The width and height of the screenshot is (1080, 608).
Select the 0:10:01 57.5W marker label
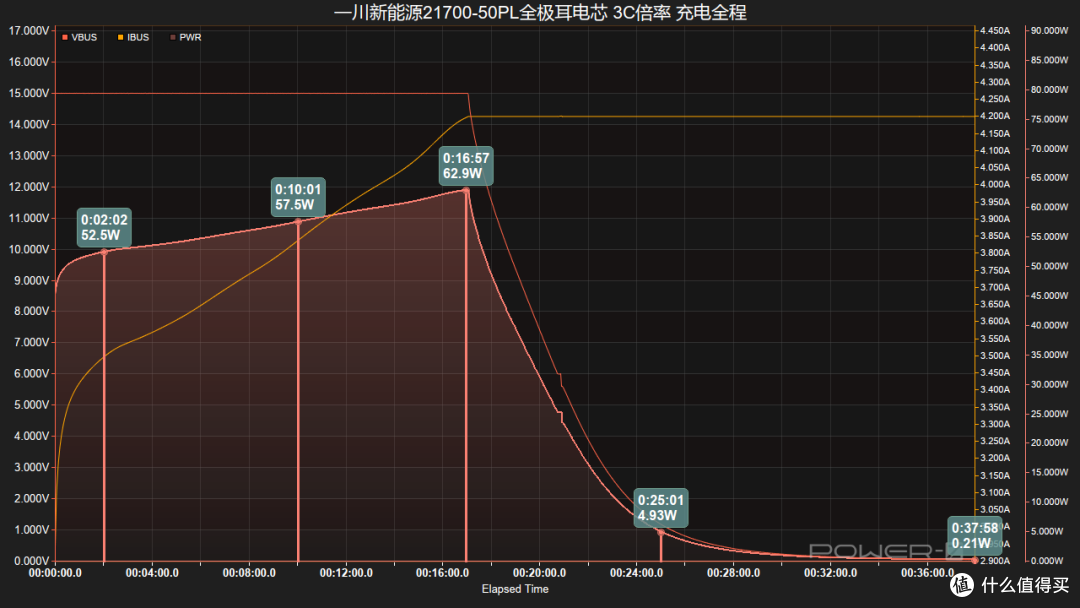click(298, 197)
